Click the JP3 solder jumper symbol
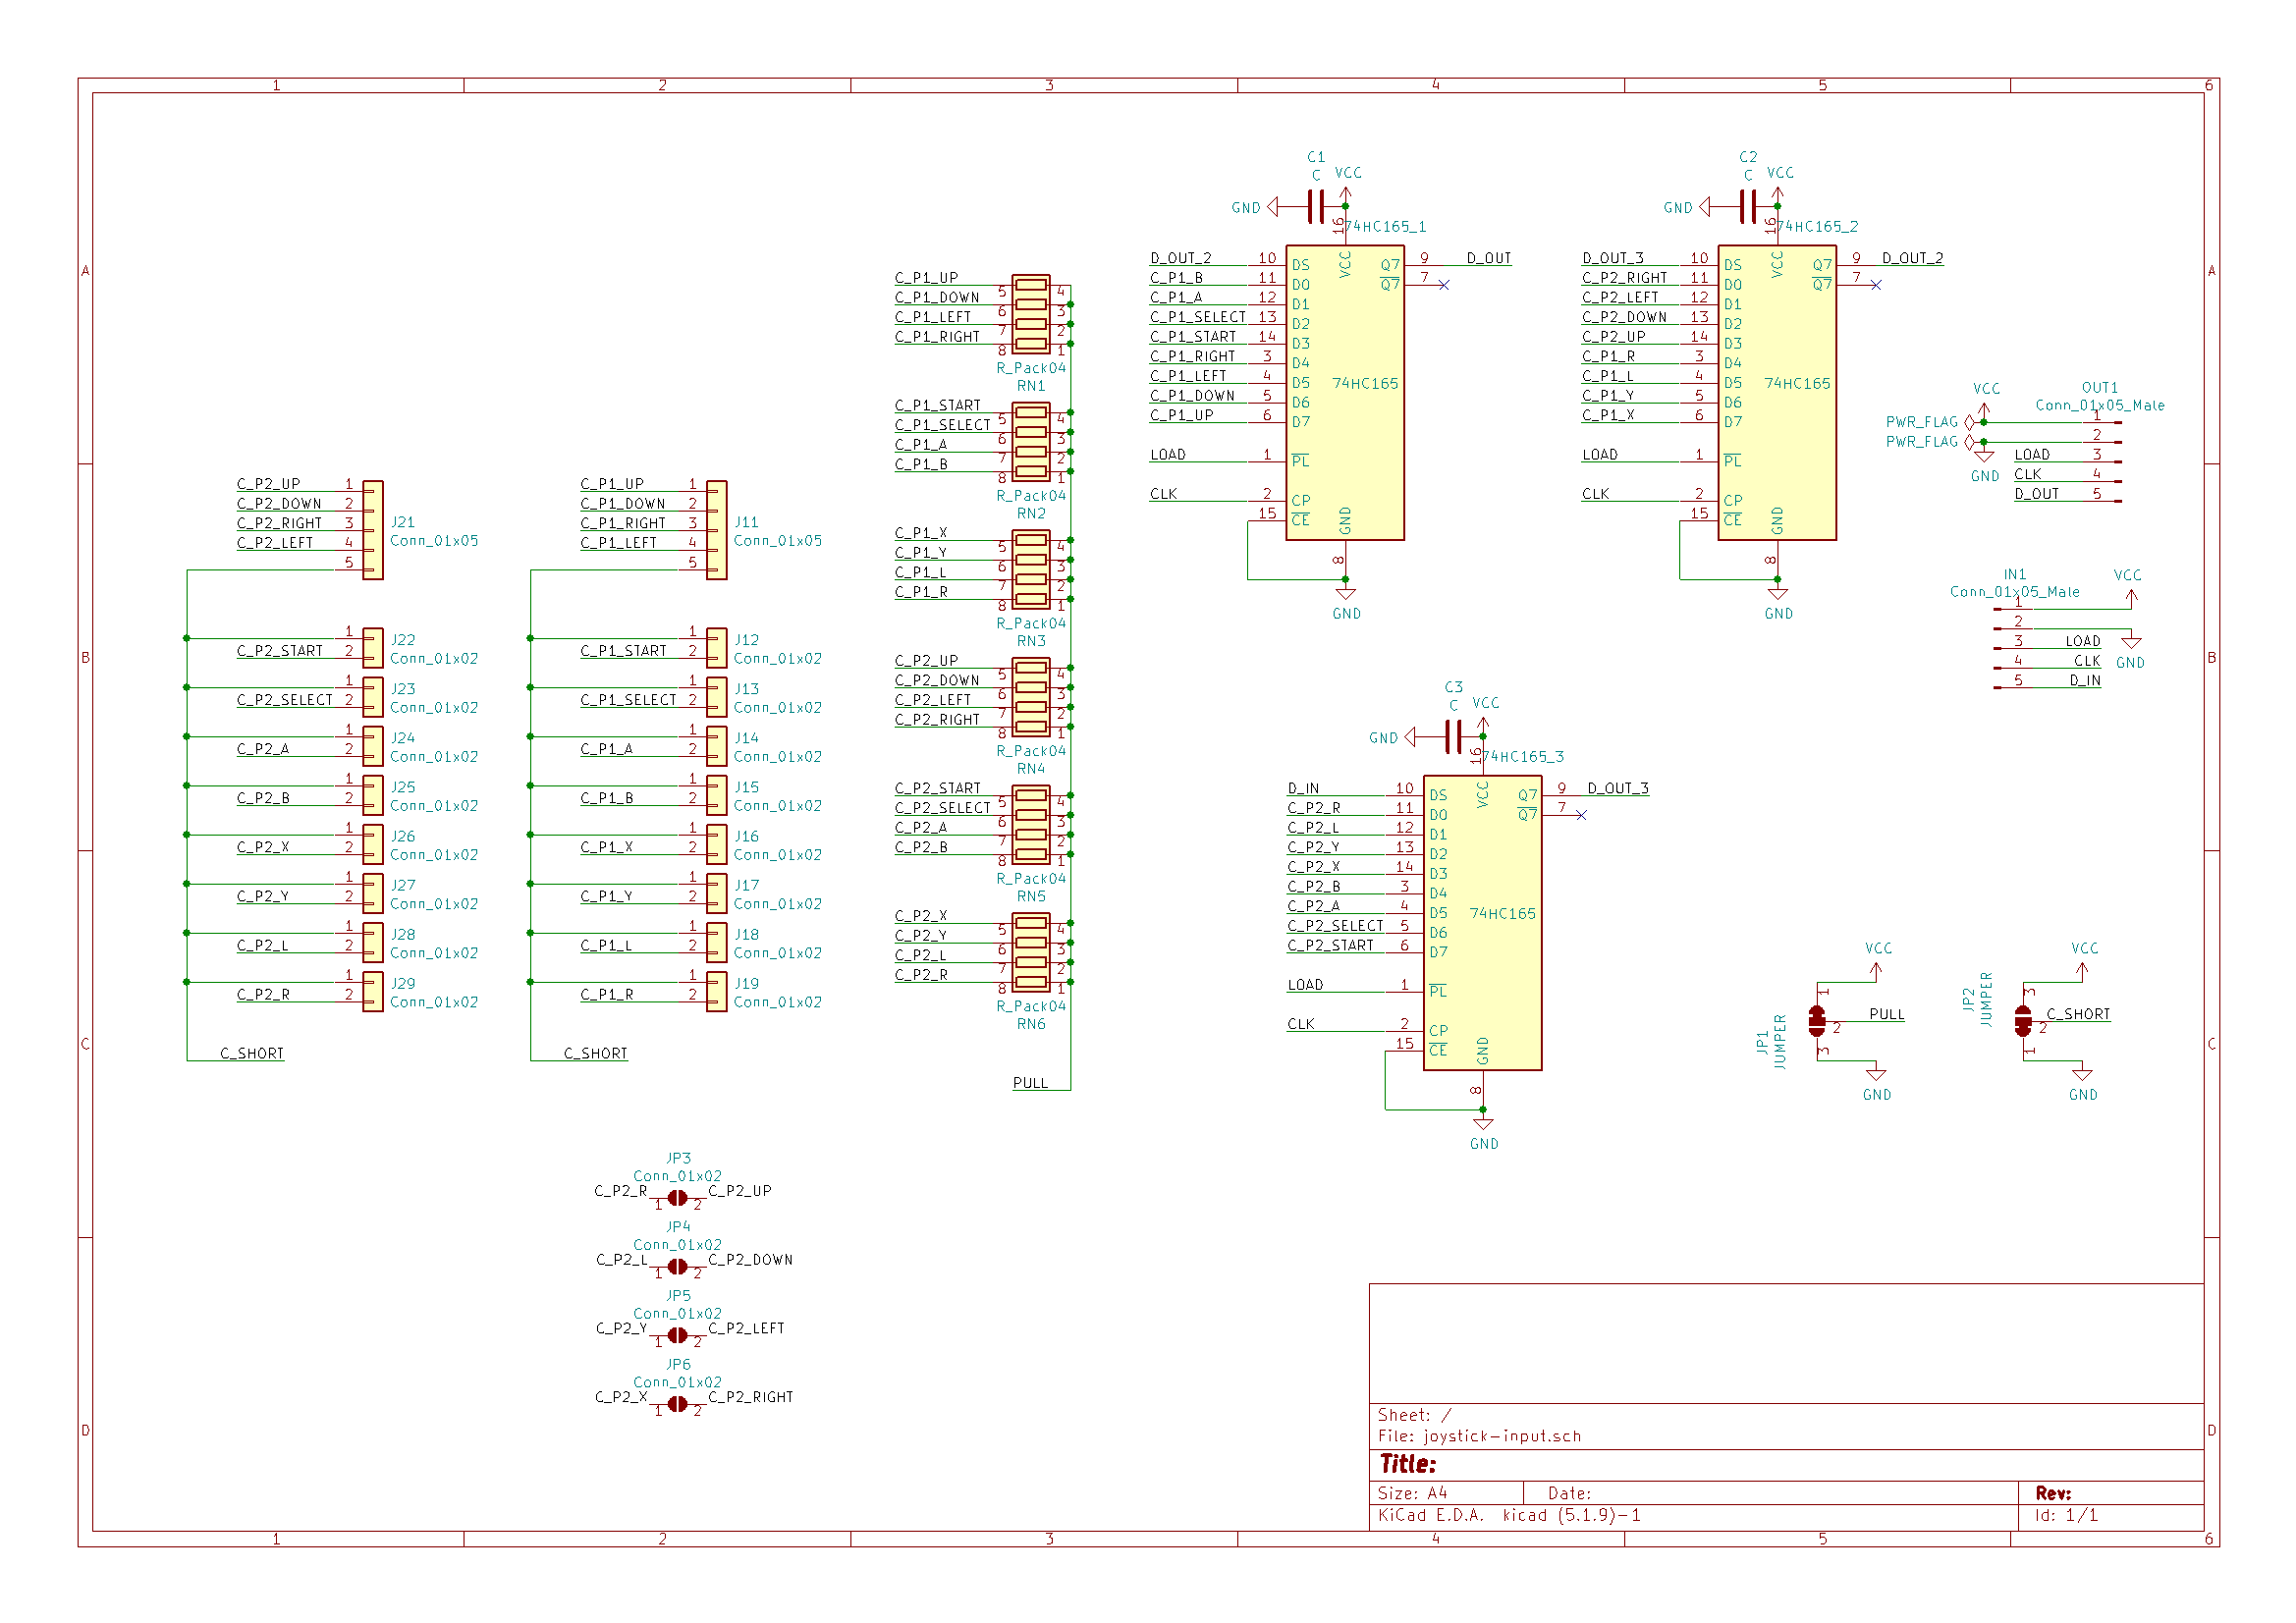This screenshot has height=1623, width=2296. [x=677, y=1198]
